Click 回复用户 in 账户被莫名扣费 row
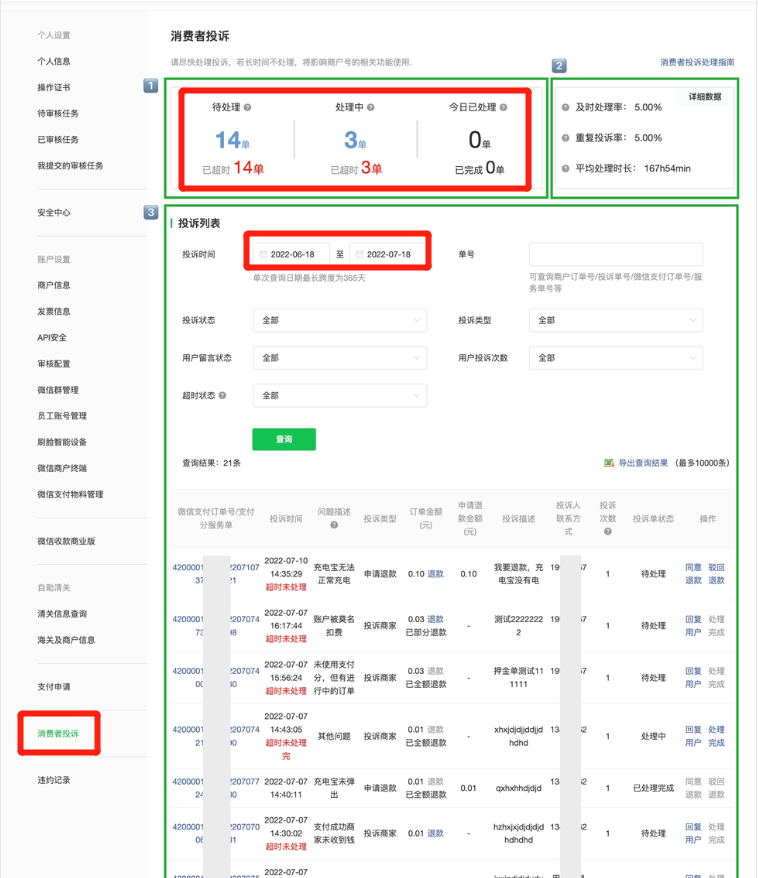The height and width of the screenshot is (878, 758). point(693,626)
